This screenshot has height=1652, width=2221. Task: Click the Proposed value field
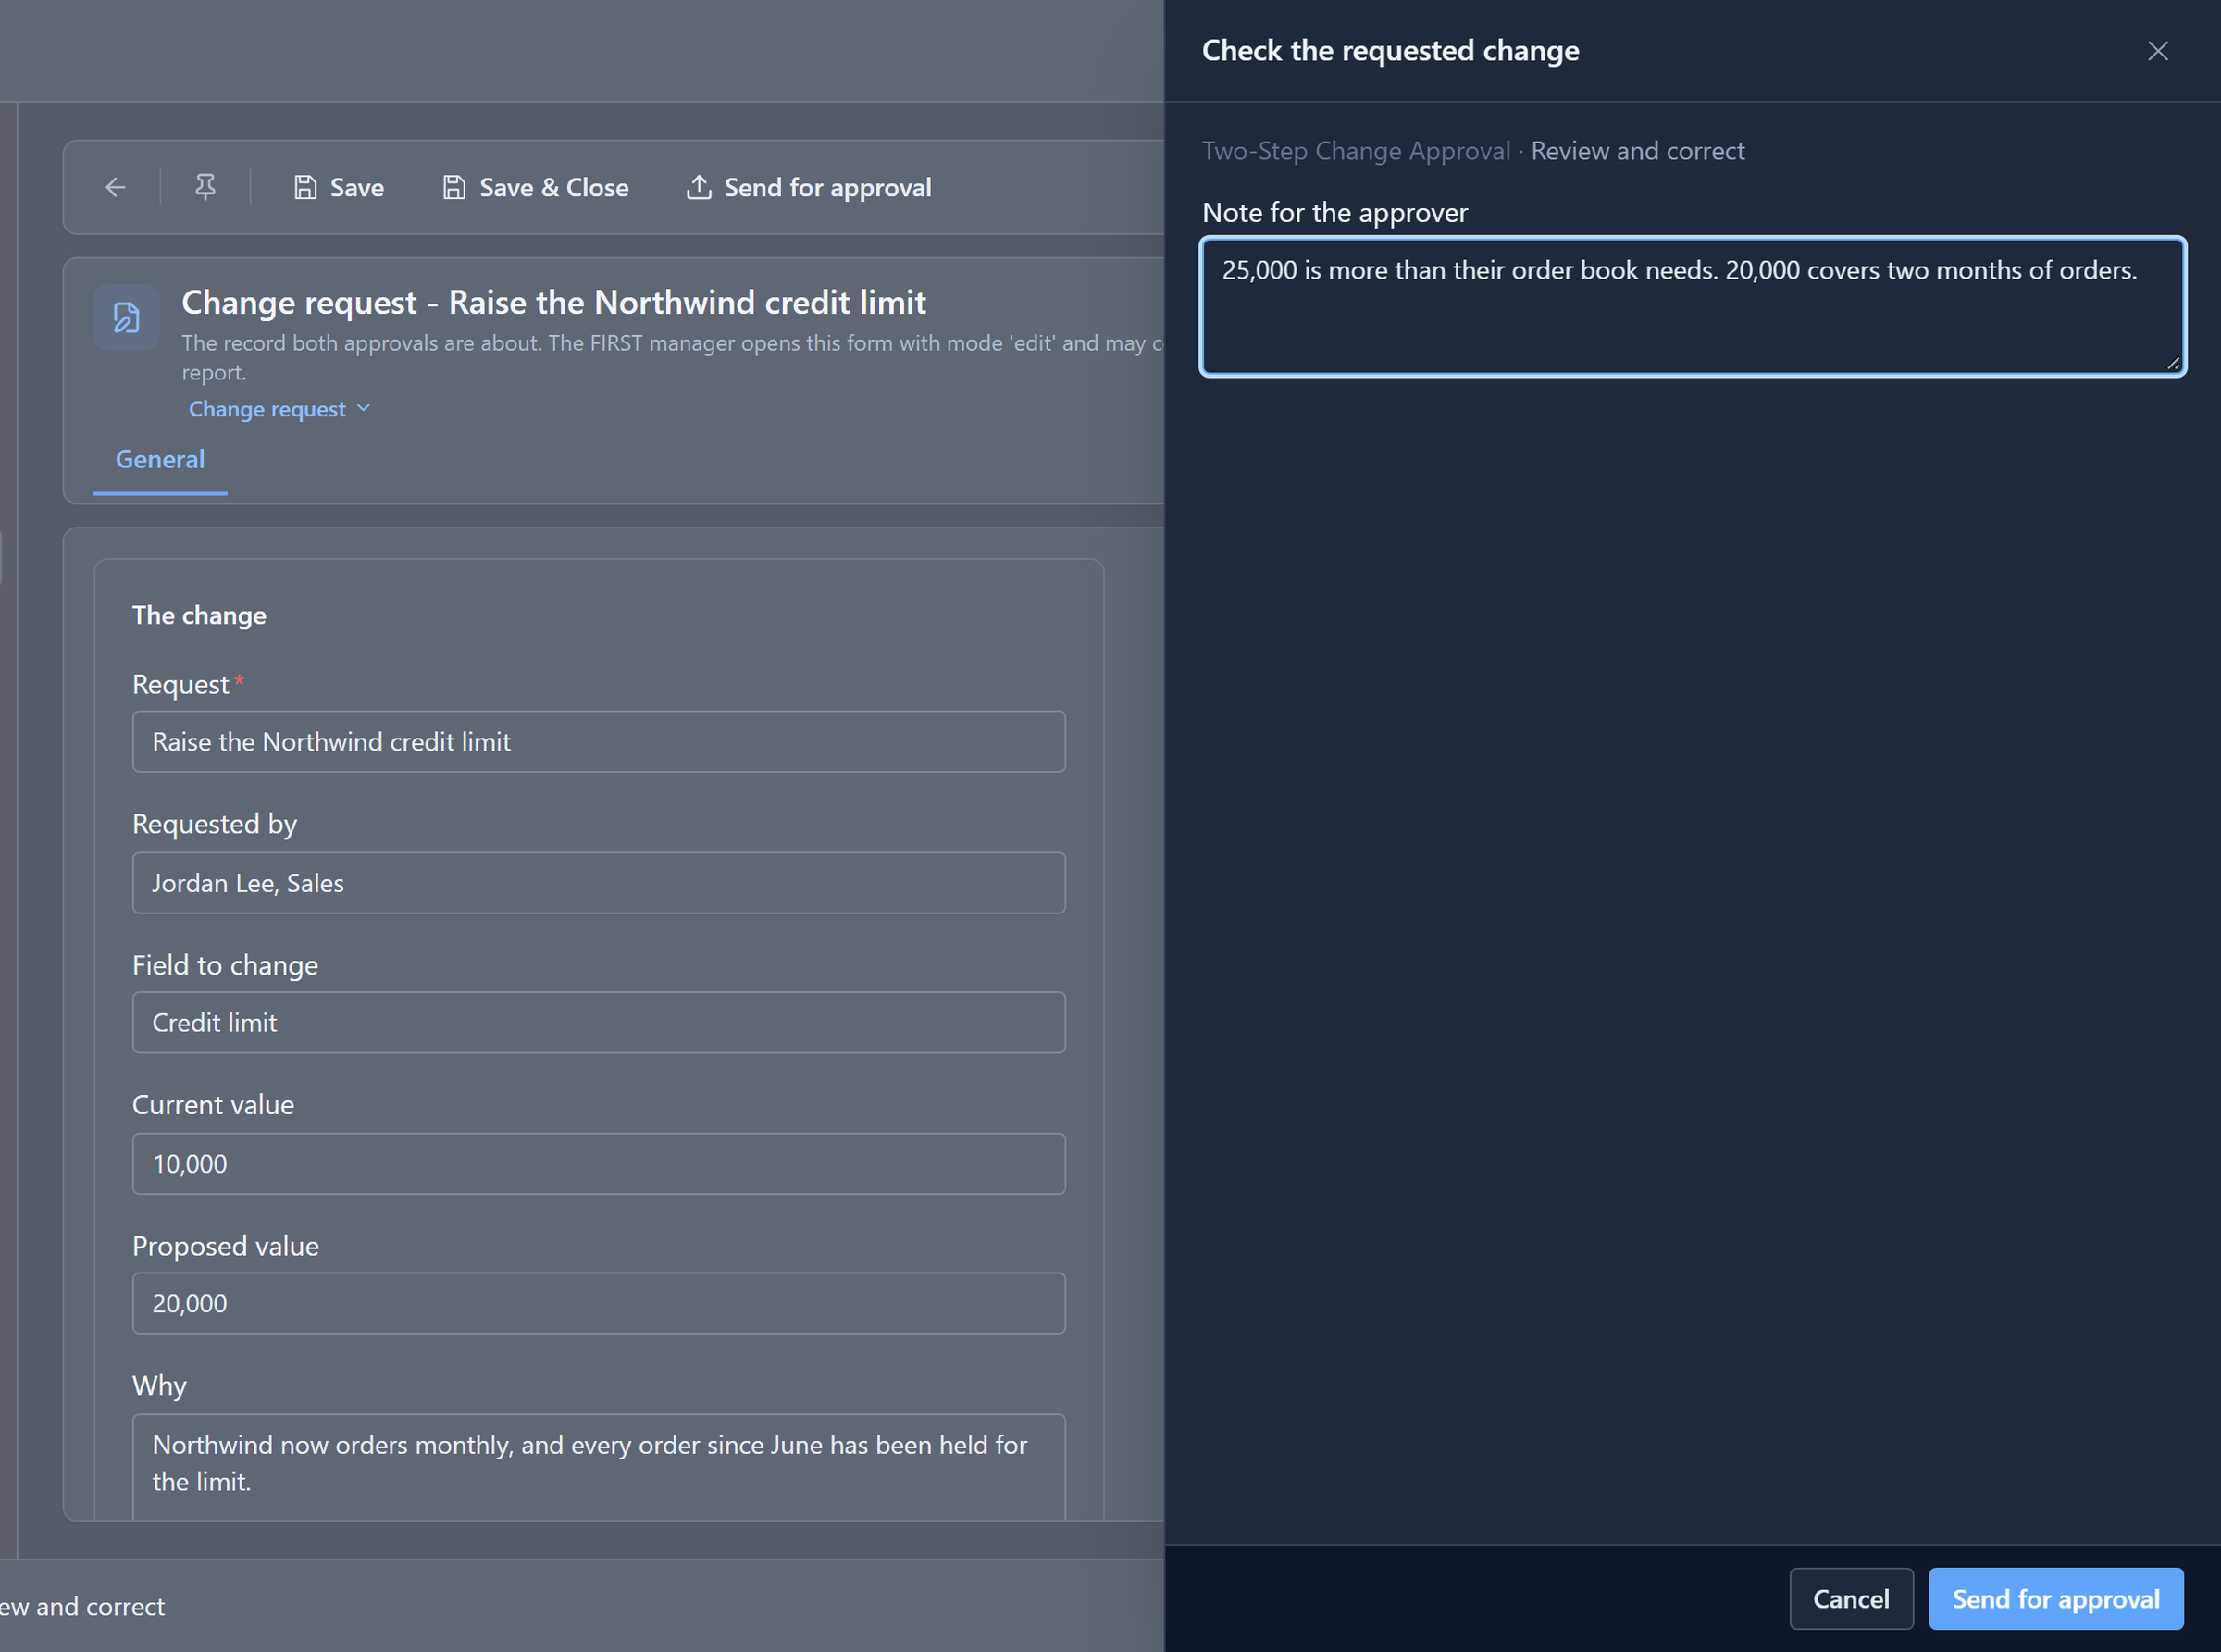pyautogui.click(x=599, y=1303)
